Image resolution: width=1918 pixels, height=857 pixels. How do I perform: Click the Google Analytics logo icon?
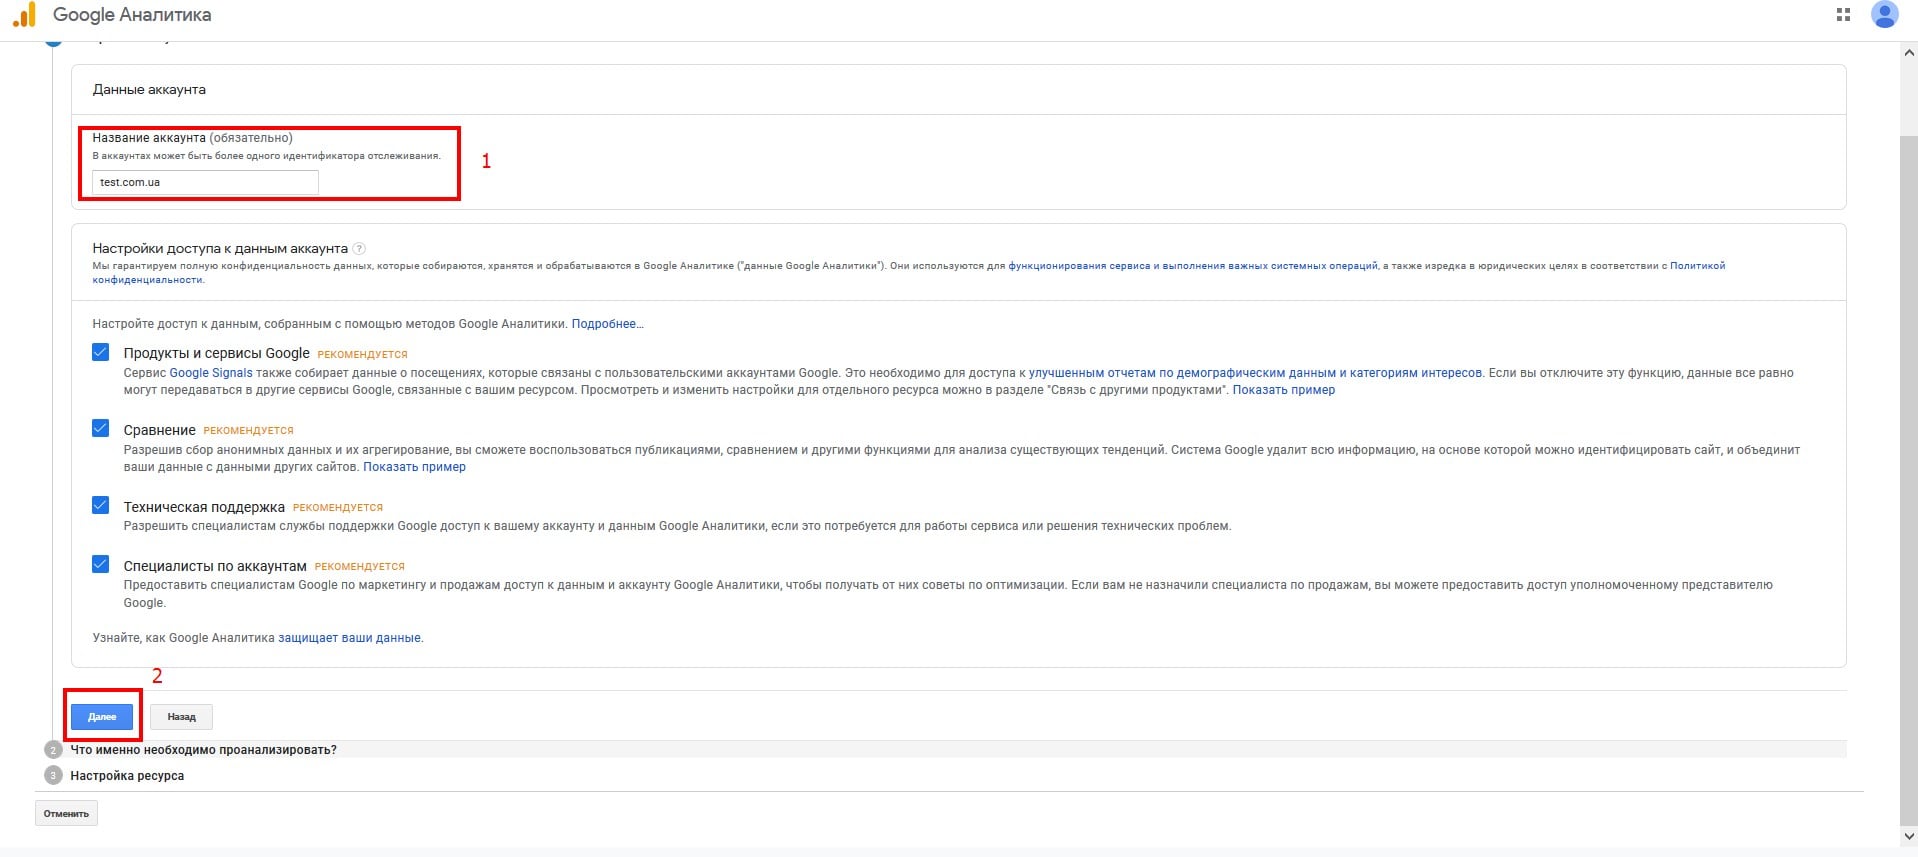pos(24,15)
